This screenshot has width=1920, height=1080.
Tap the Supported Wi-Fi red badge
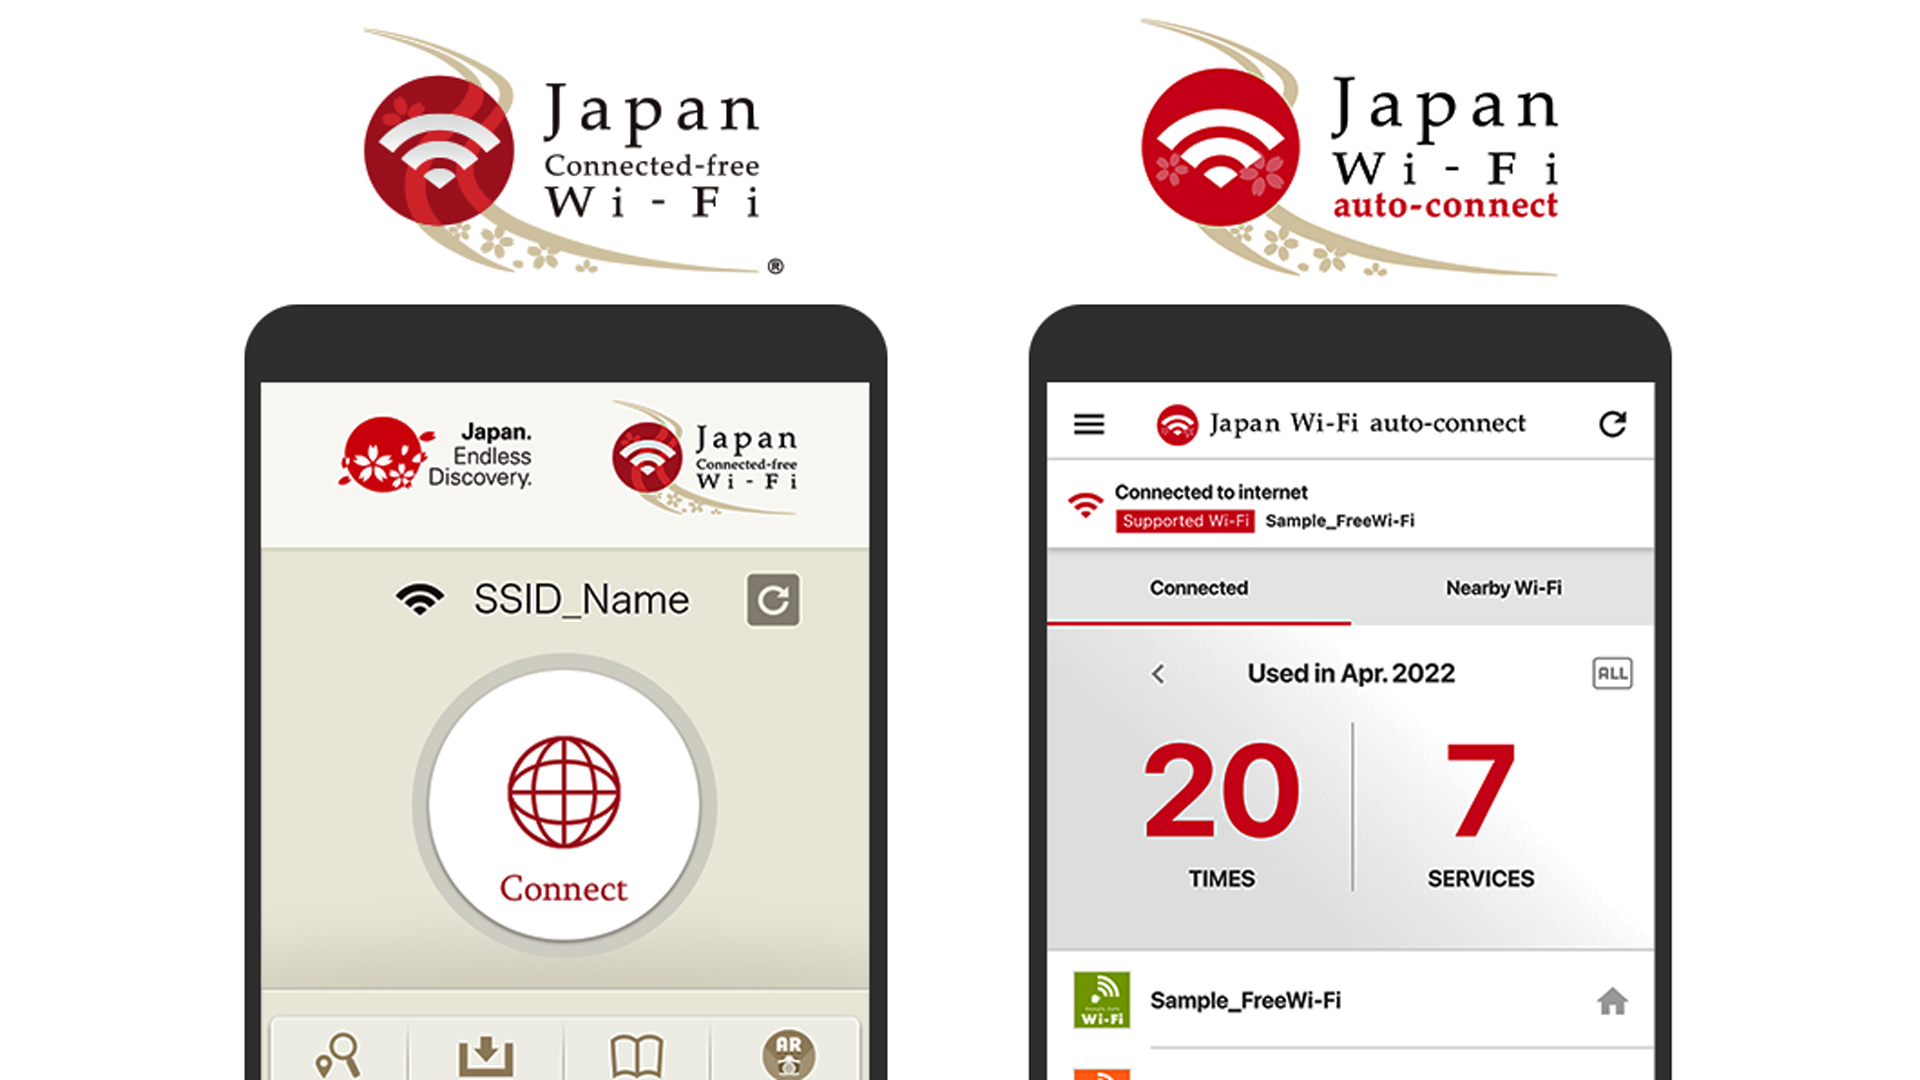point(1185,521)
